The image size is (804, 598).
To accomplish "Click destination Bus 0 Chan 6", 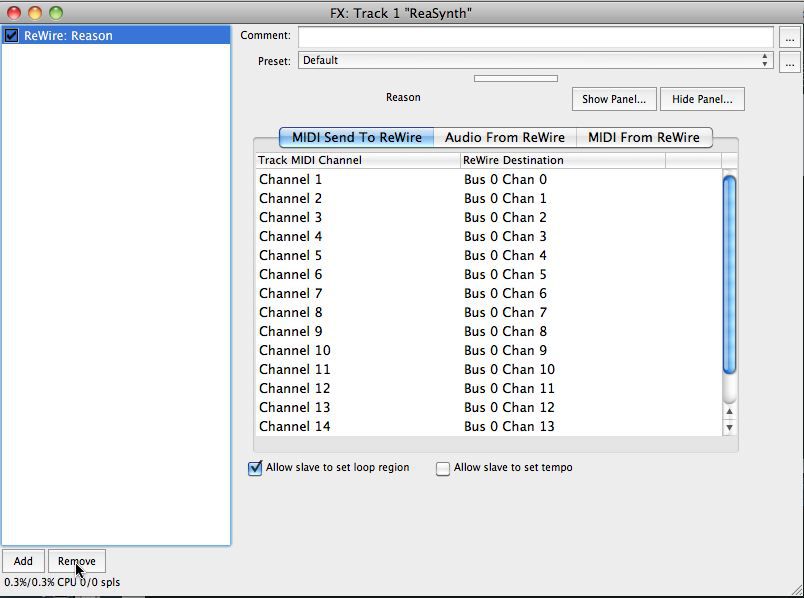I will 506,293.
